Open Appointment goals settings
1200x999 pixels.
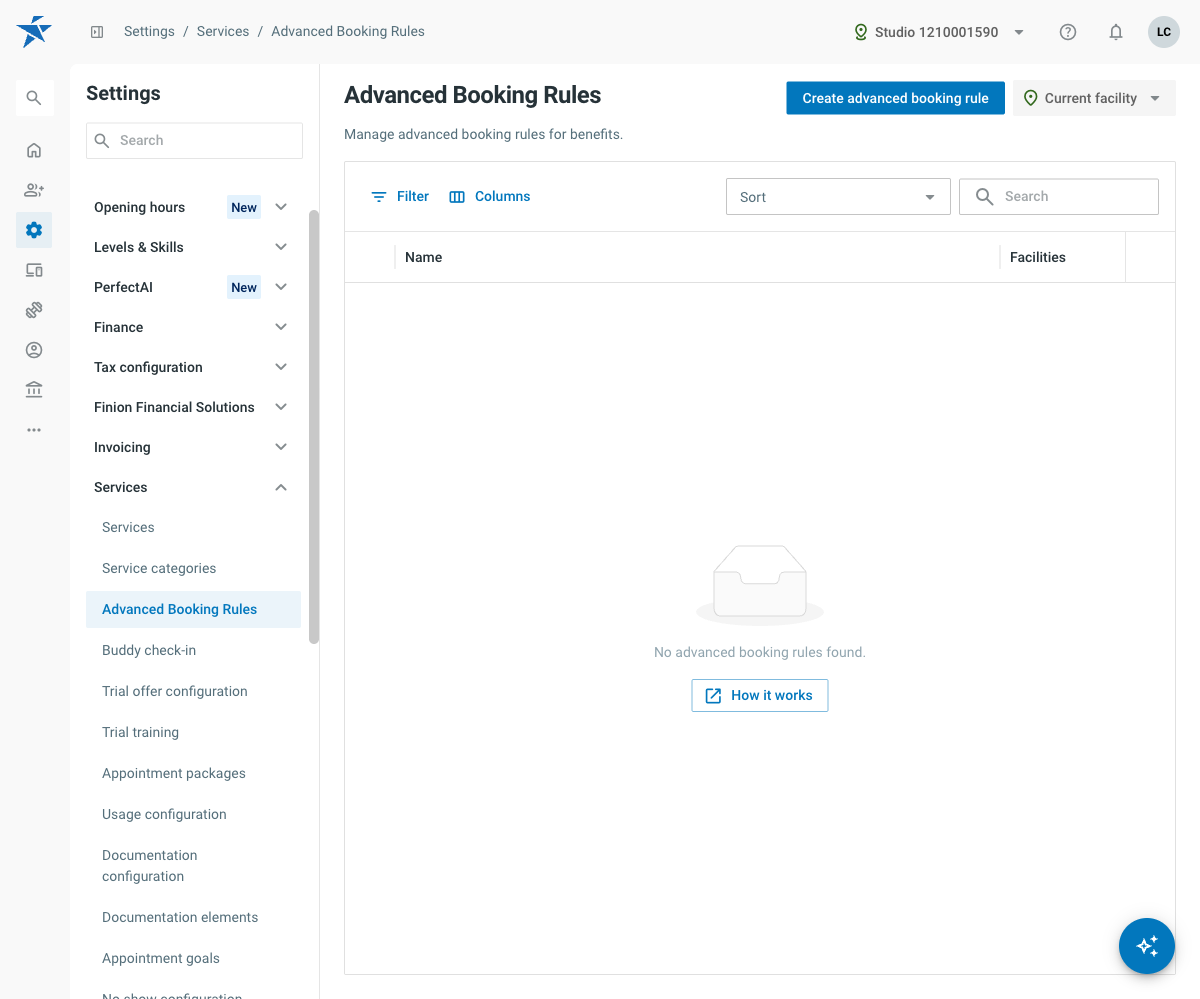(x=193, y=958)
